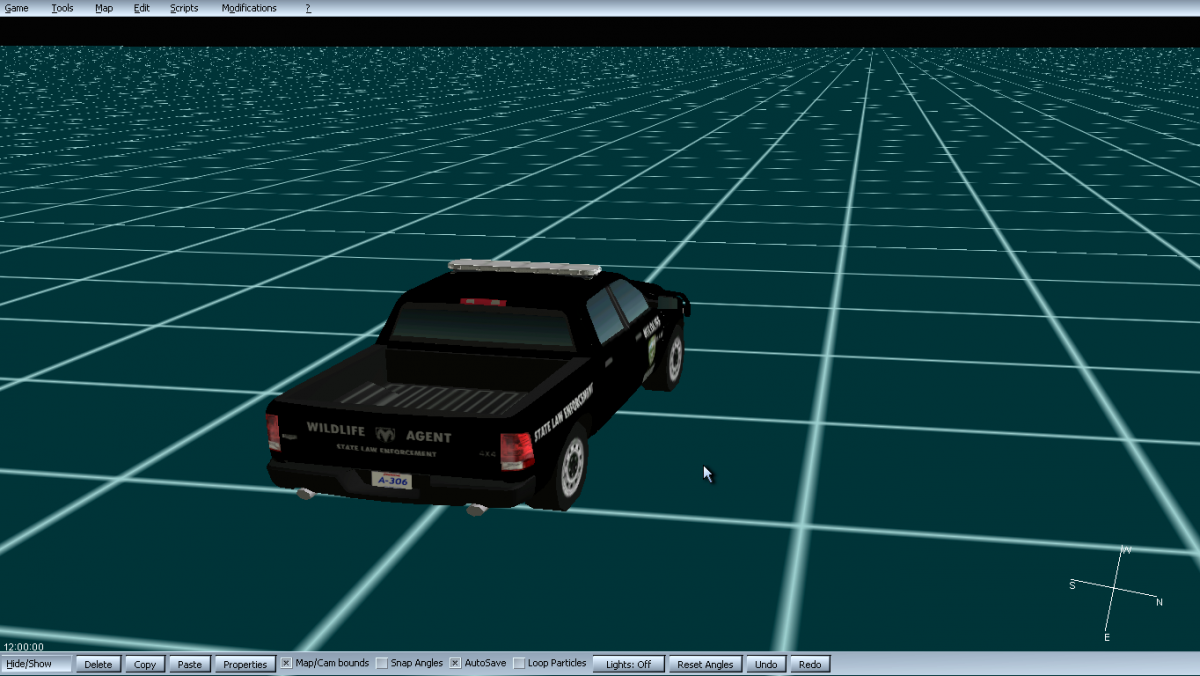1200x676 pixels.
Task: Click the Paste button
Action: tap(190, 664)
